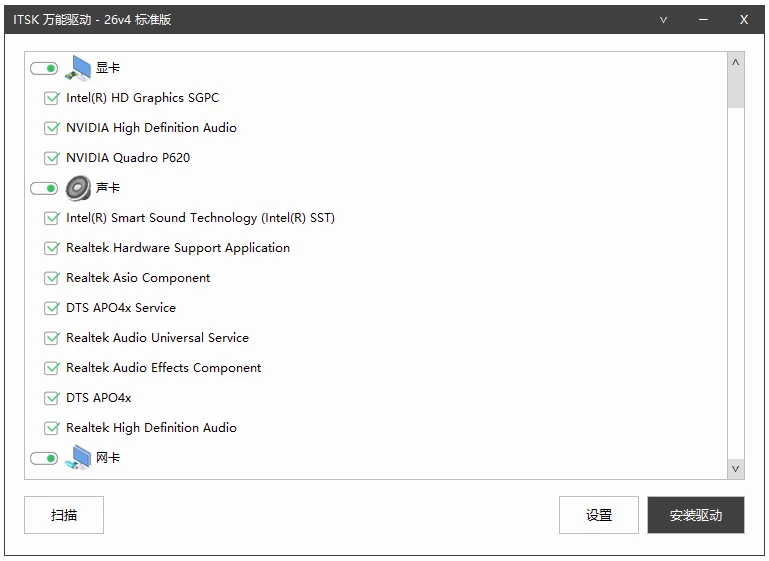This screenshot has height=561, width=769.
Task: Click the vertical scrollbar thumb
Action: pos(736,89)
